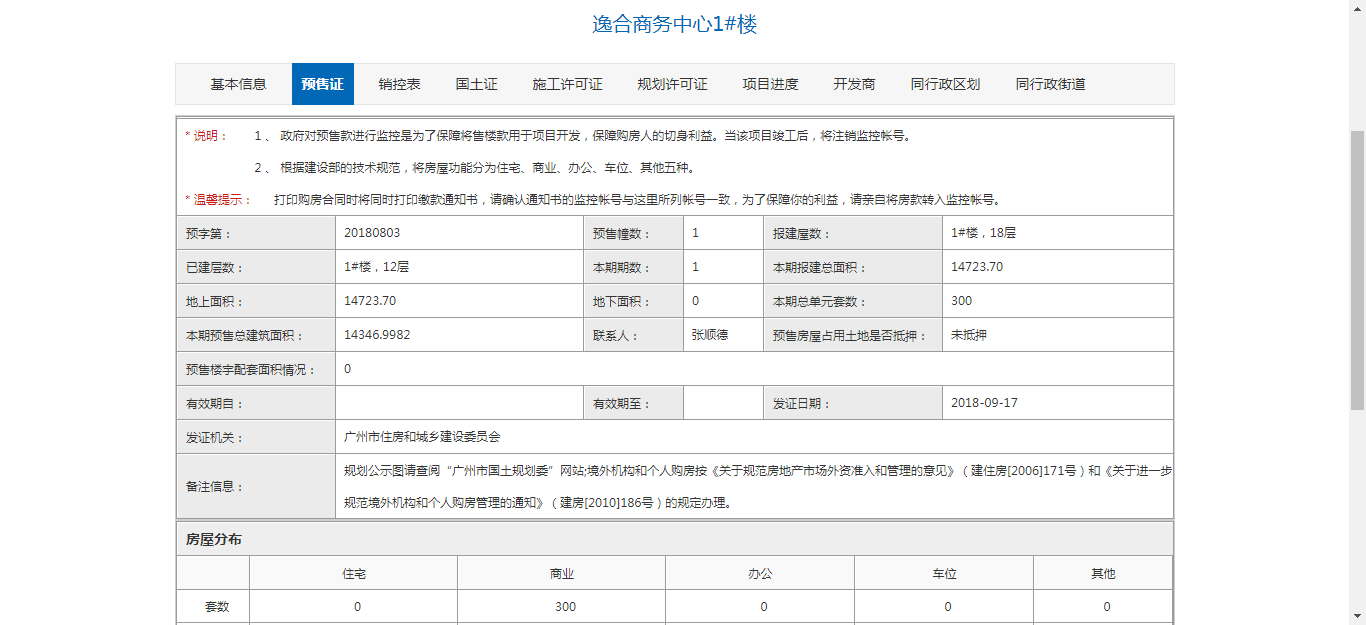Select the 预售证 tab
Viewport: 1366px width, 625px height.
(x=322, y=84)
